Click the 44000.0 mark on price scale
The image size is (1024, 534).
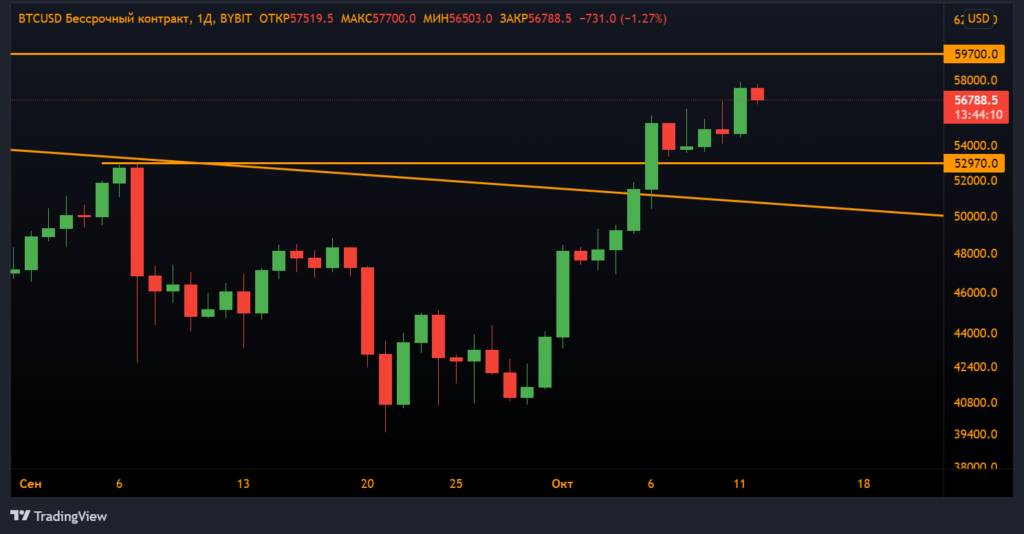(x=977, y=333)
